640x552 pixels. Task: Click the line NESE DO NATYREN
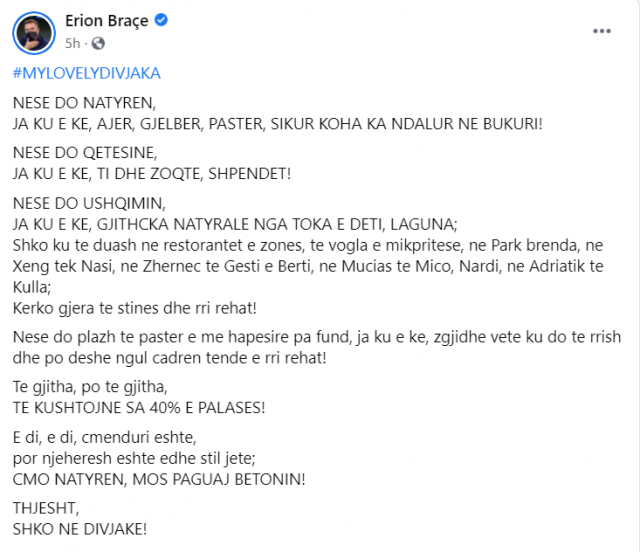click(84, 103)
